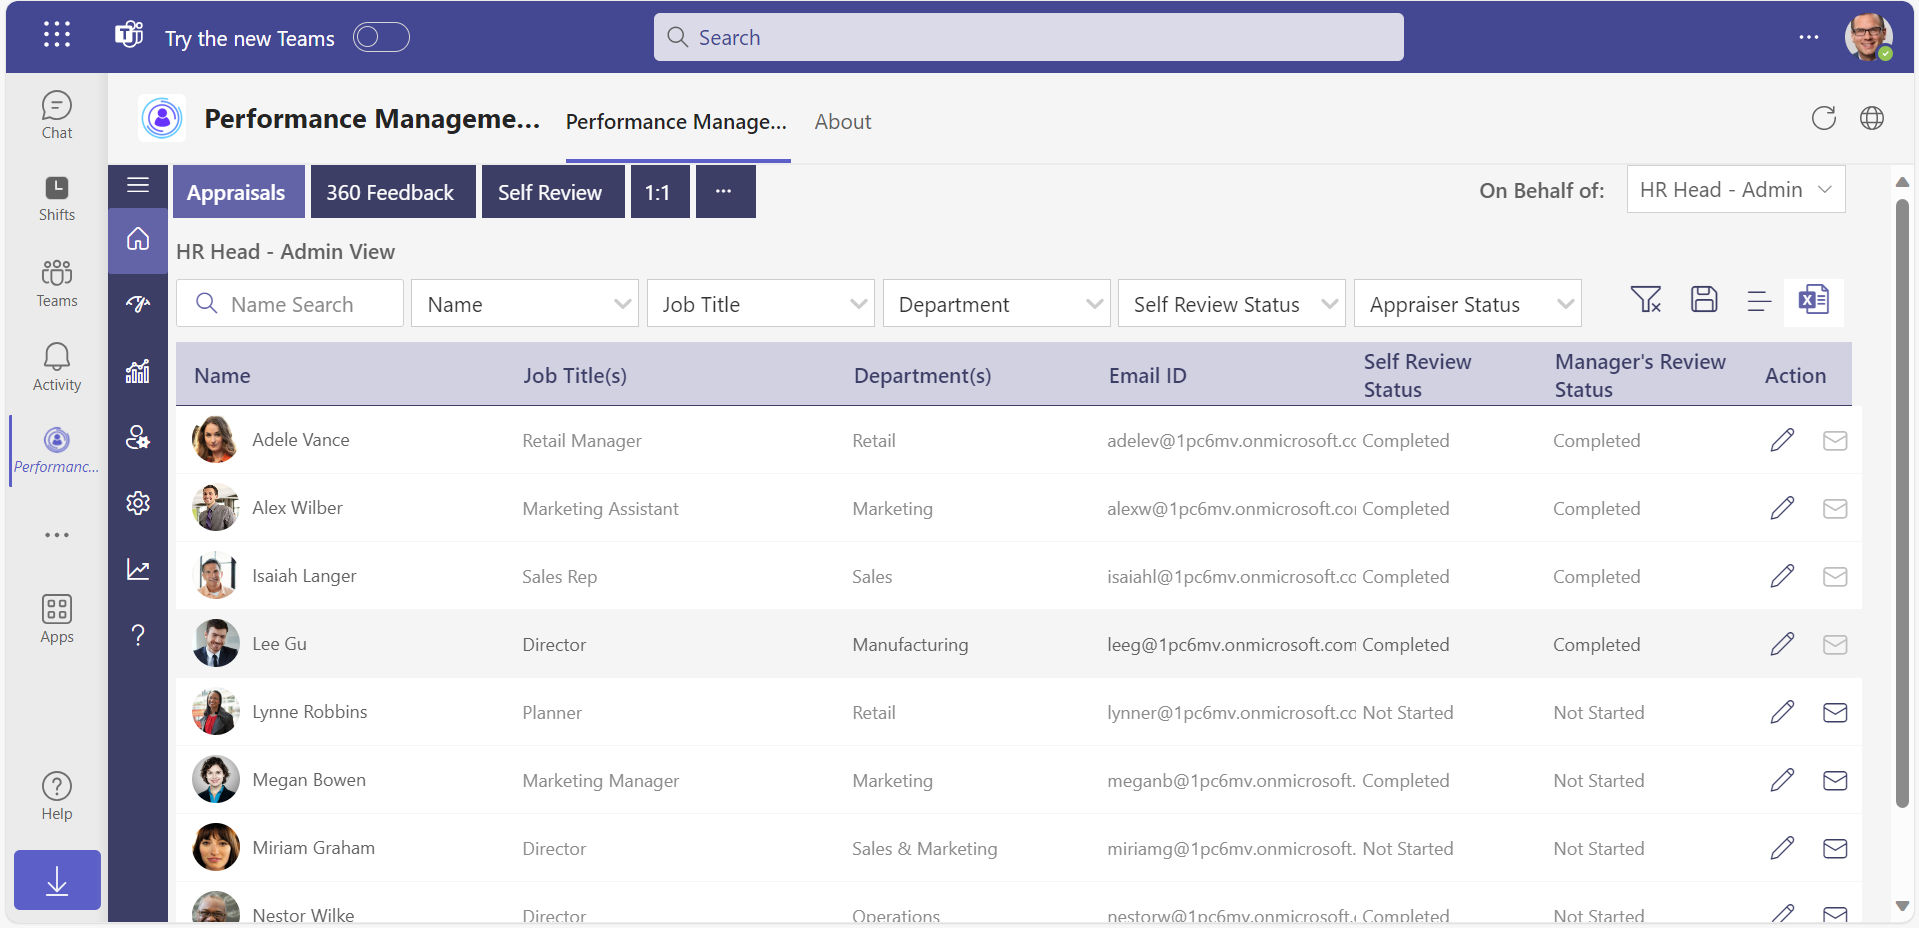The width and height of the screenshot is (1919, 928).
Task: Go to Home in the app sidebar
Action: point(138,239)
